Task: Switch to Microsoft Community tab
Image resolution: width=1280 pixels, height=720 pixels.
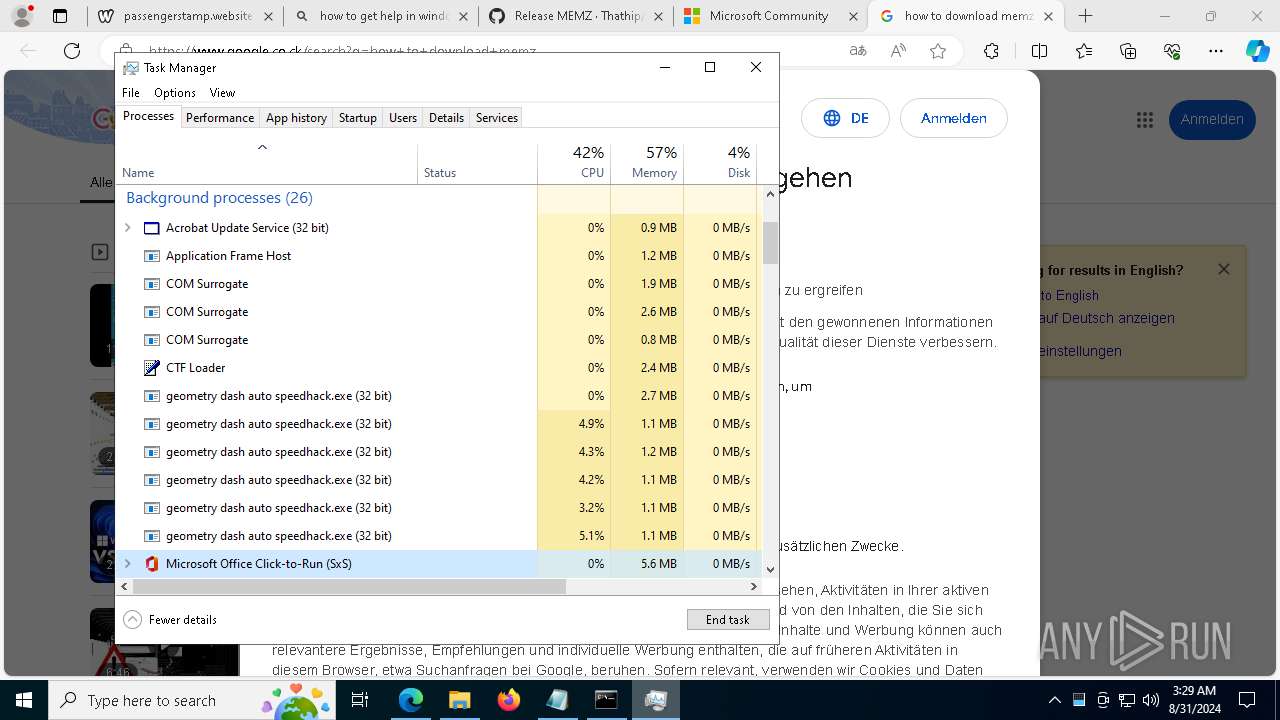Action: point(770,16)
